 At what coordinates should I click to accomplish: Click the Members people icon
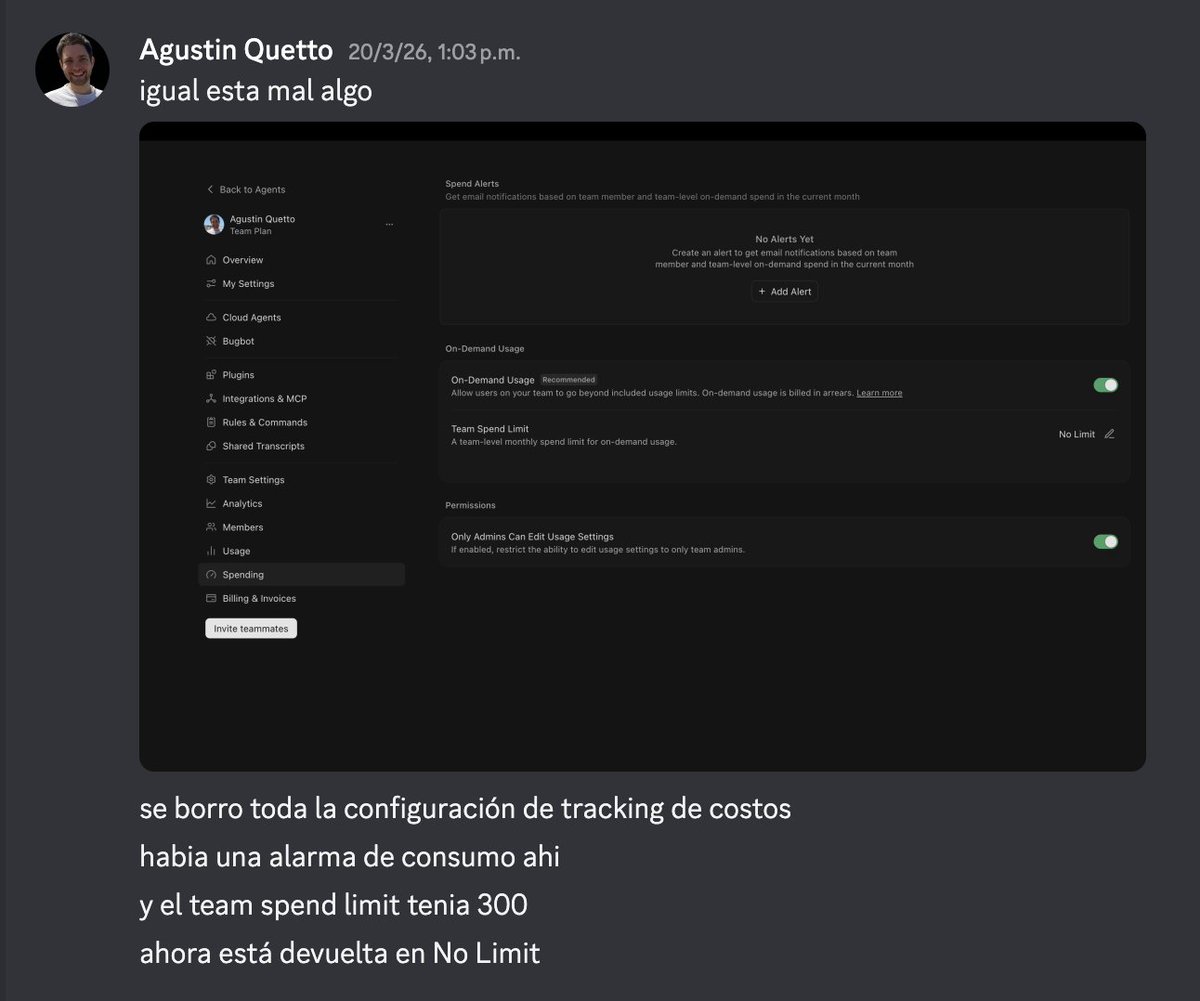[x=211, y=528]
